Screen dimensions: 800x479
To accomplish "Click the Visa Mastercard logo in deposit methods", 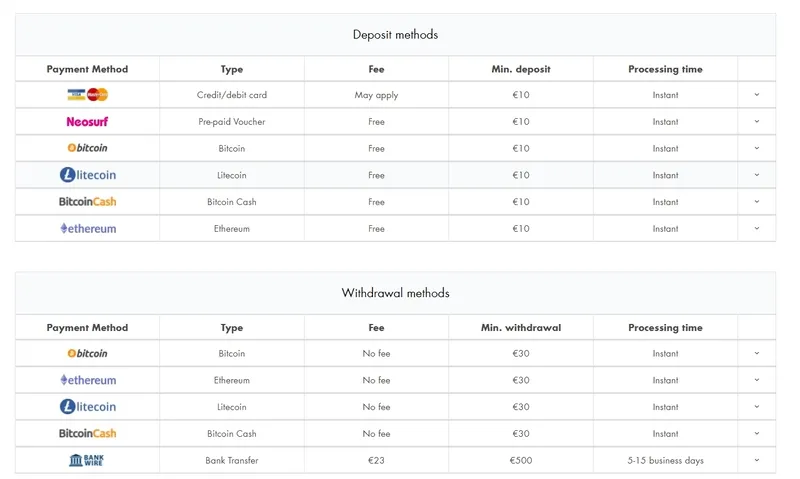I will (x=87, y=95).
